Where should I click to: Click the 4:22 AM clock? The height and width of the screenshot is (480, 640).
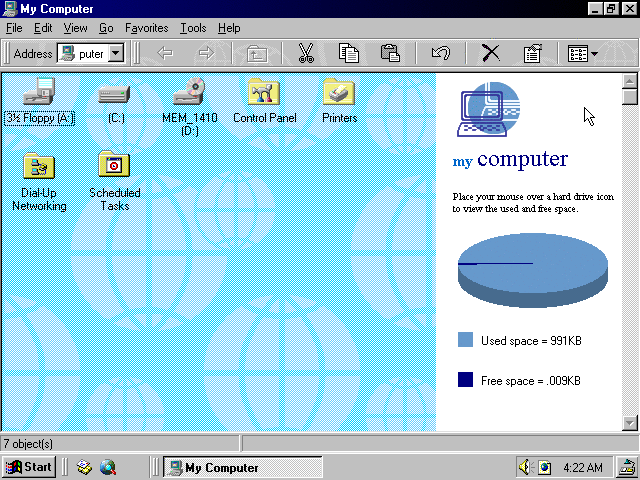tap(582, 467)
